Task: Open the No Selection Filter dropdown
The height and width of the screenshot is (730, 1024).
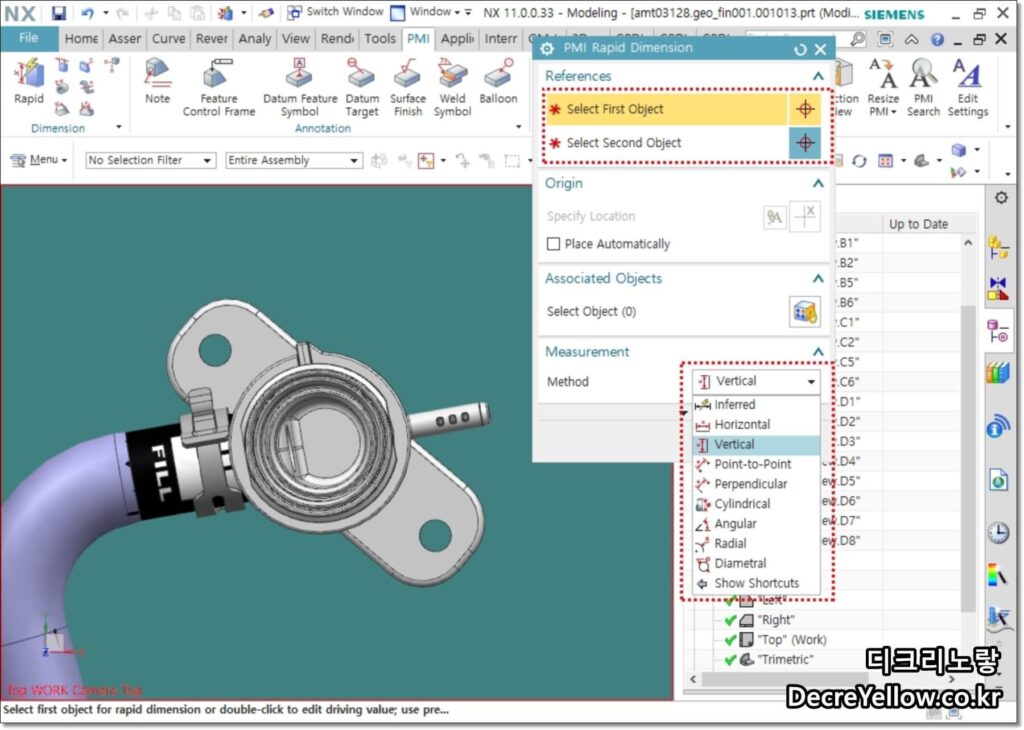Action: [150, 160]
